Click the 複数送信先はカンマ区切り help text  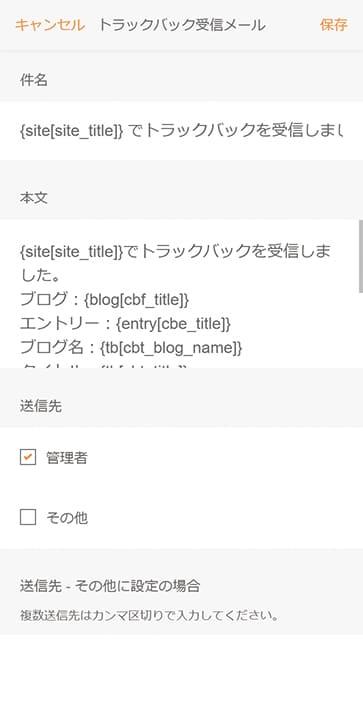(149, 615)
